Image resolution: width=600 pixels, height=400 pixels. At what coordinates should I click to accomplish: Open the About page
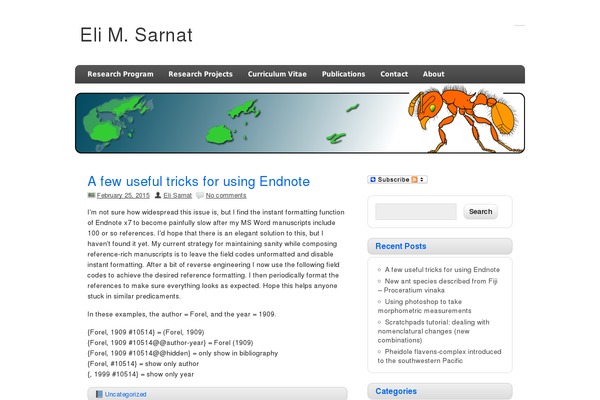tap(434, 74)
